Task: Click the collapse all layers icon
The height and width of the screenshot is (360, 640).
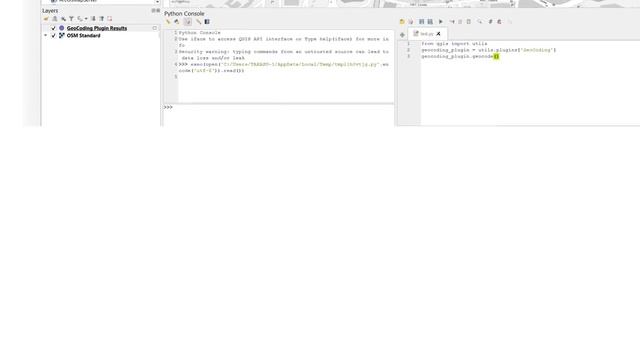Action: coord(101,19)
